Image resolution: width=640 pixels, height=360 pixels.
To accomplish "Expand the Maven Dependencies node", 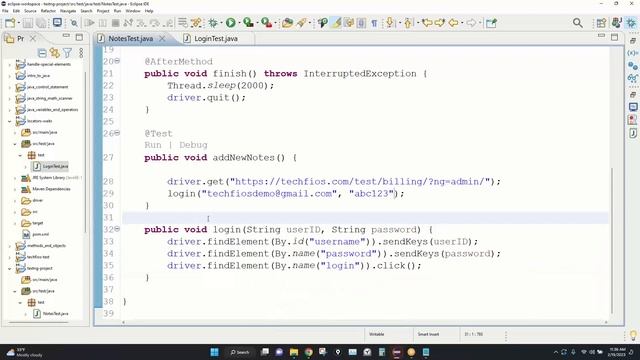I will point(15,189).
